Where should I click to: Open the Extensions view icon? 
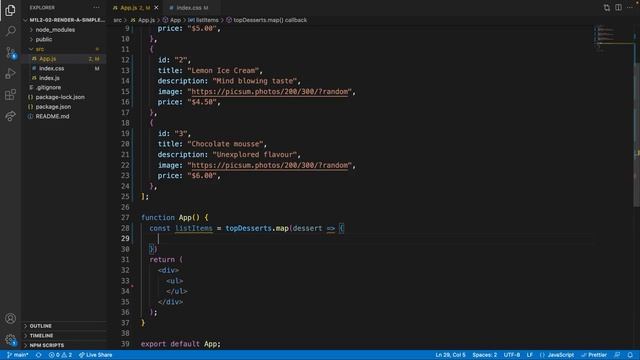11,95
